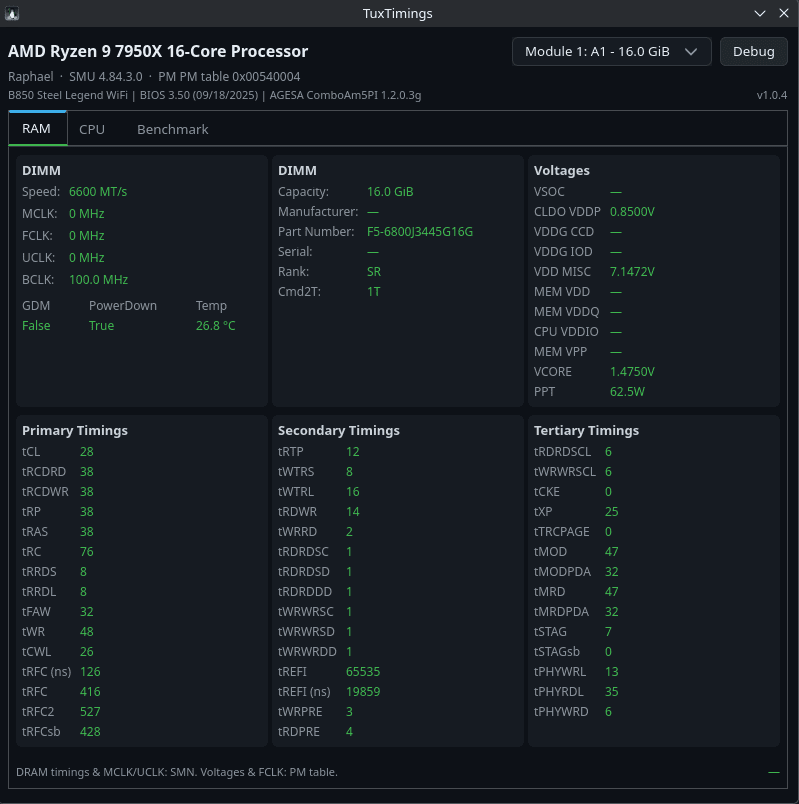Open the Module 1: A1 - 16.0 GiB dropdown
Image resolution: width=799 pixels, height=804 pixels.
[611, 51]
